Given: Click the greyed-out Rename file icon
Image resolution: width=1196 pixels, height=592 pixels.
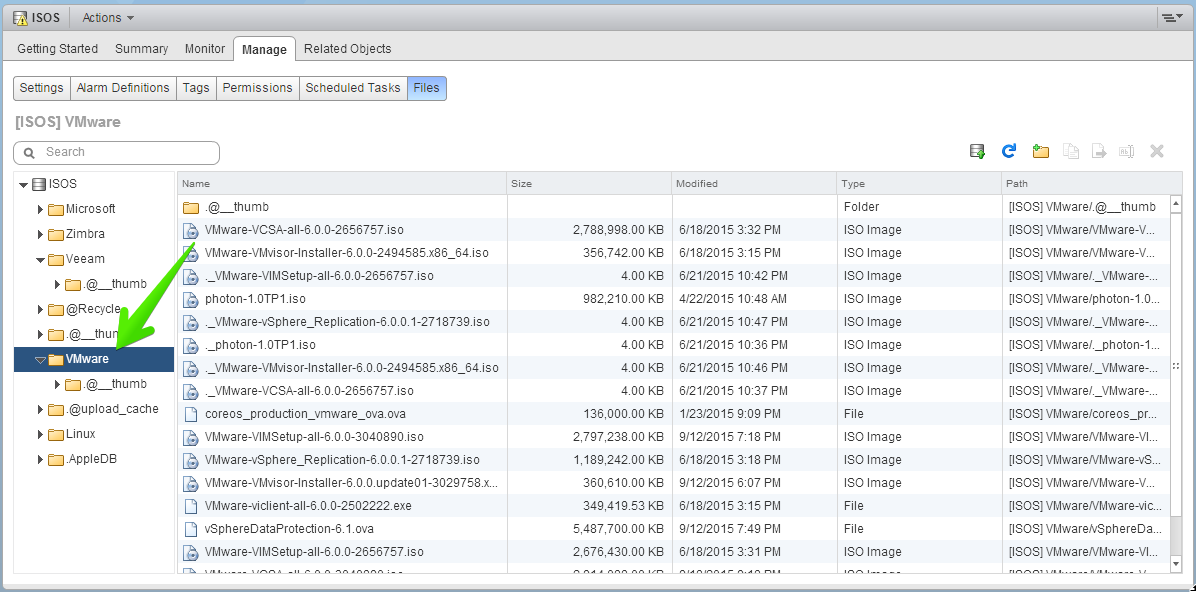Looking at the screenshot, I should (1127, 151).
